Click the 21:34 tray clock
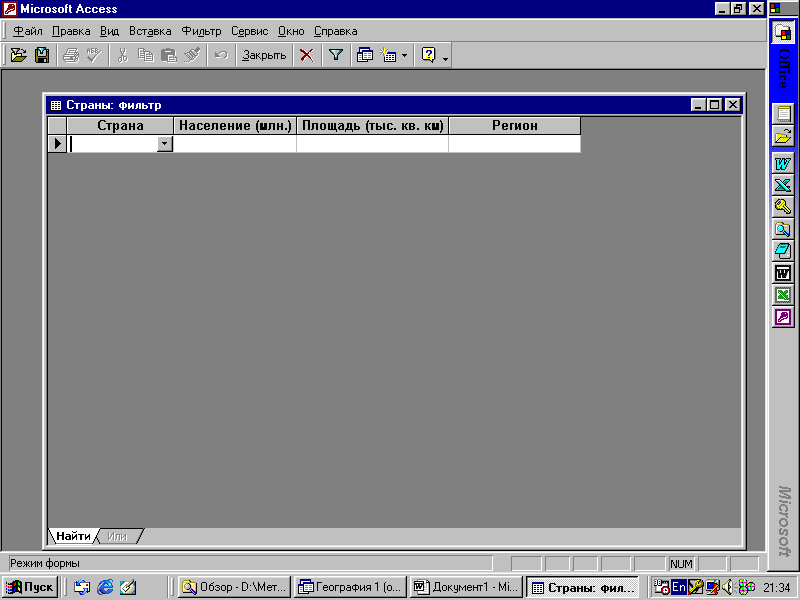Screen dimensions: 800x600 click(x=777, y=588)
